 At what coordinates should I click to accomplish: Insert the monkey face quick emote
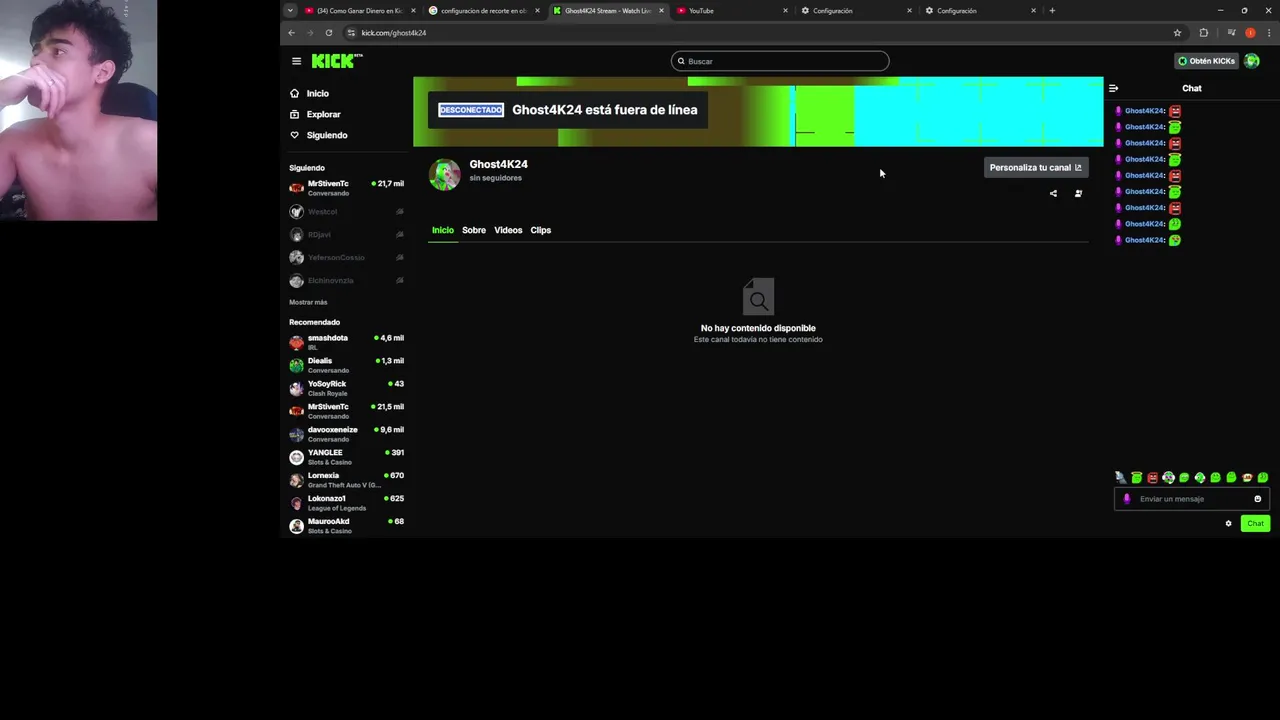(1247, 478)
